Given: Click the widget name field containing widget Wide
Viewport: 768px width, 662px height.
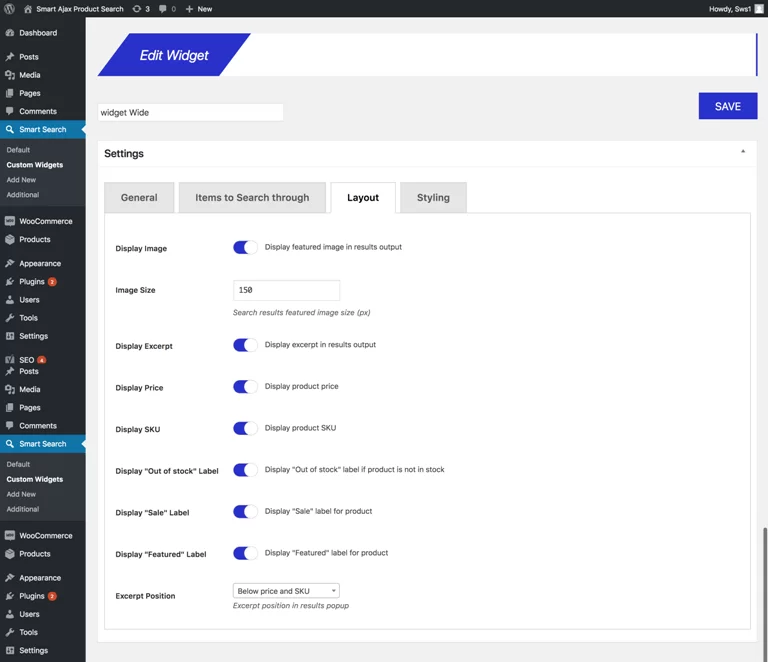Looking at the screenshot, I should [191, 113].
